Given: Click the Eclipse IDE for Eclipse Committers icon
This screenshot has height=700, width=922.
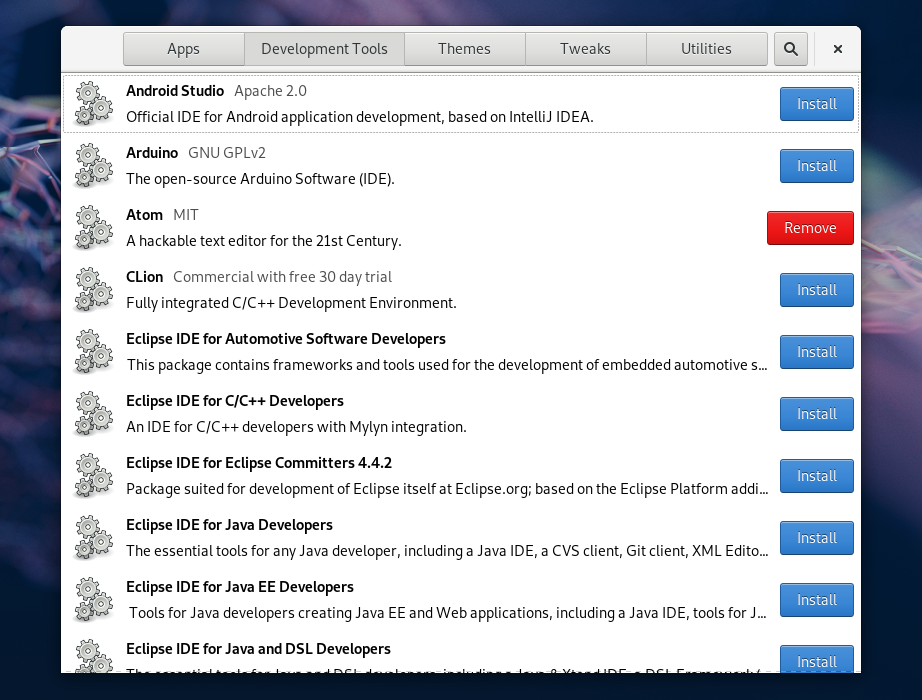Looking at the screenshot, I should tap(93, 475).
